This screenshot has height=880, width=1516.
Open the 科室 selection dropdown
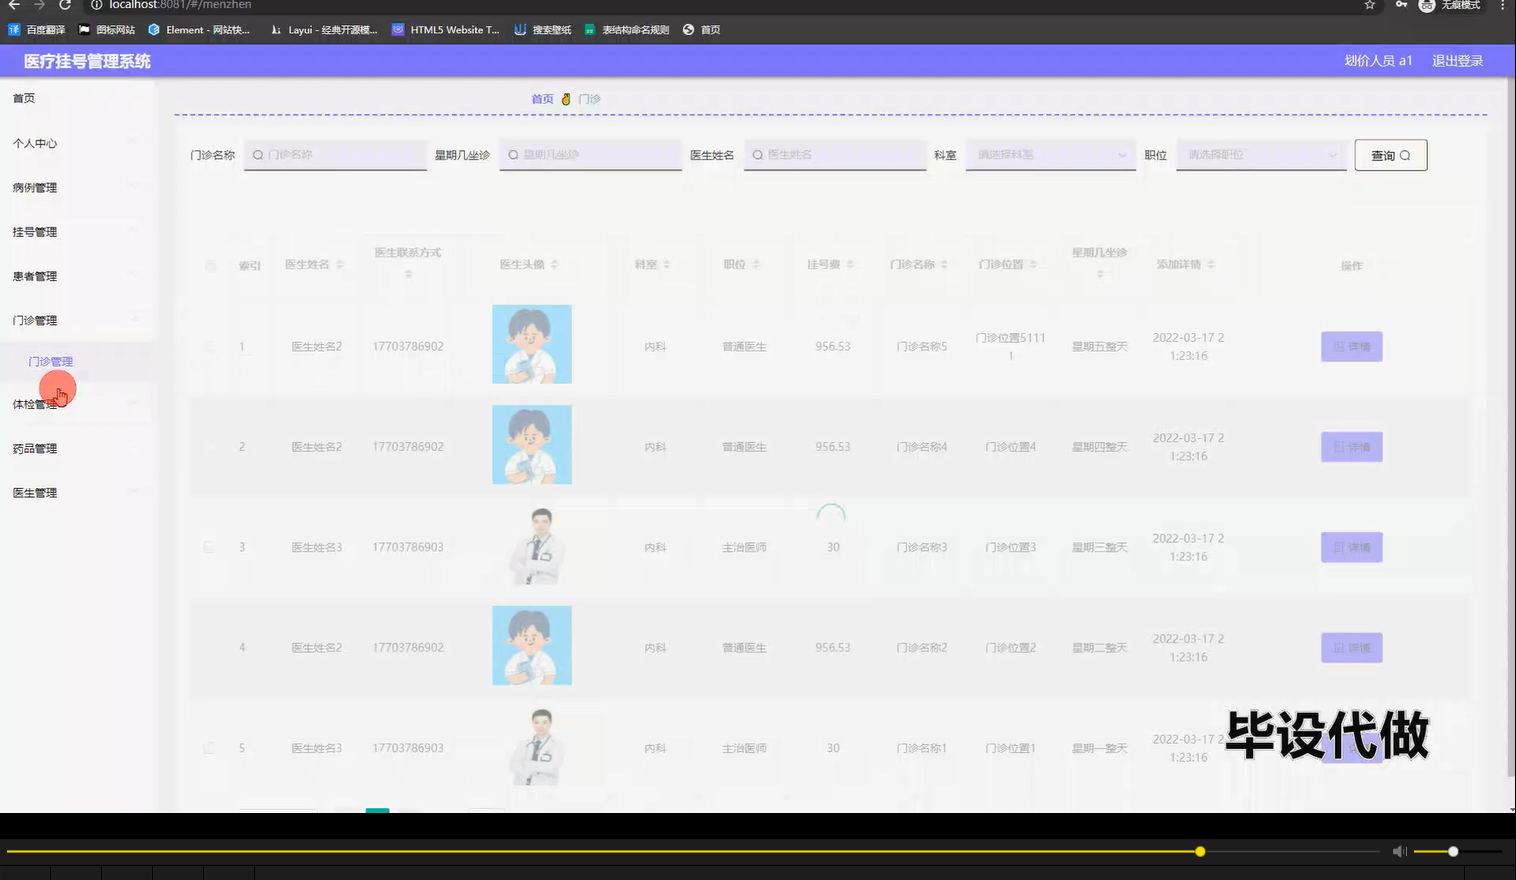(x=1049, y=155)
